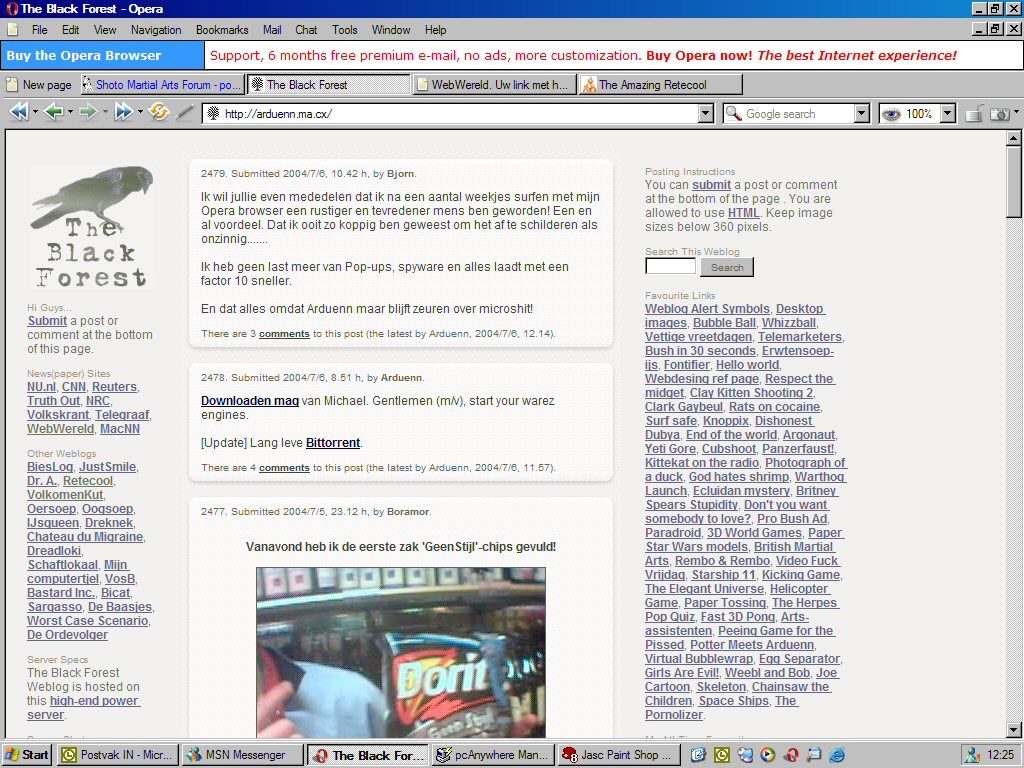Viewport: 1024px width, 768px height.
Task: Click the HTML link in Posting Instructions
Action: (743, 213)
